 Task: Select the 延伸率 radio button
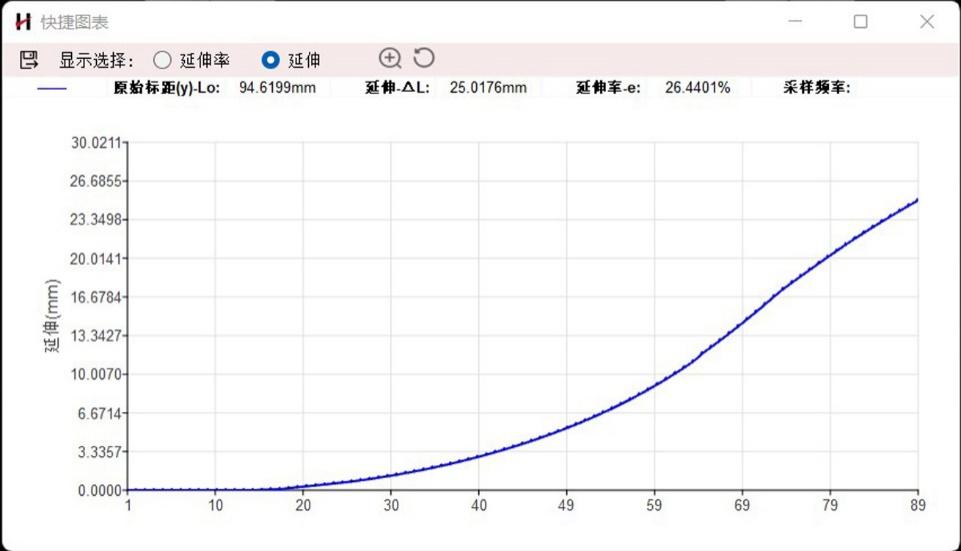point(162,60)
